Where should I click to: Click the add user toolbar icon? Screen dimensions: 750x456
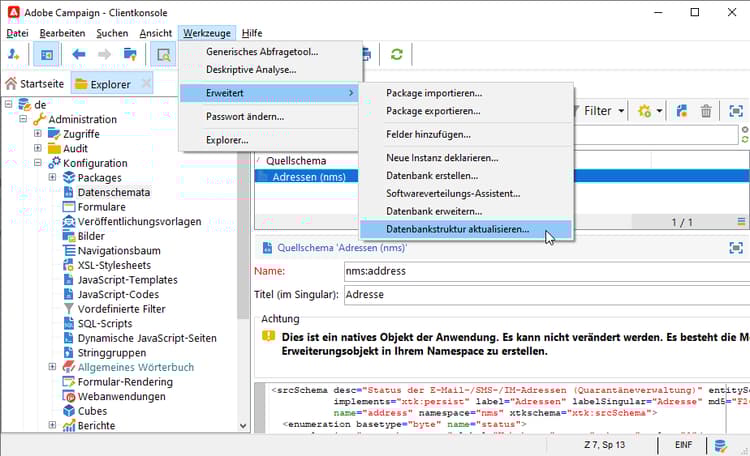pos(13,54)
